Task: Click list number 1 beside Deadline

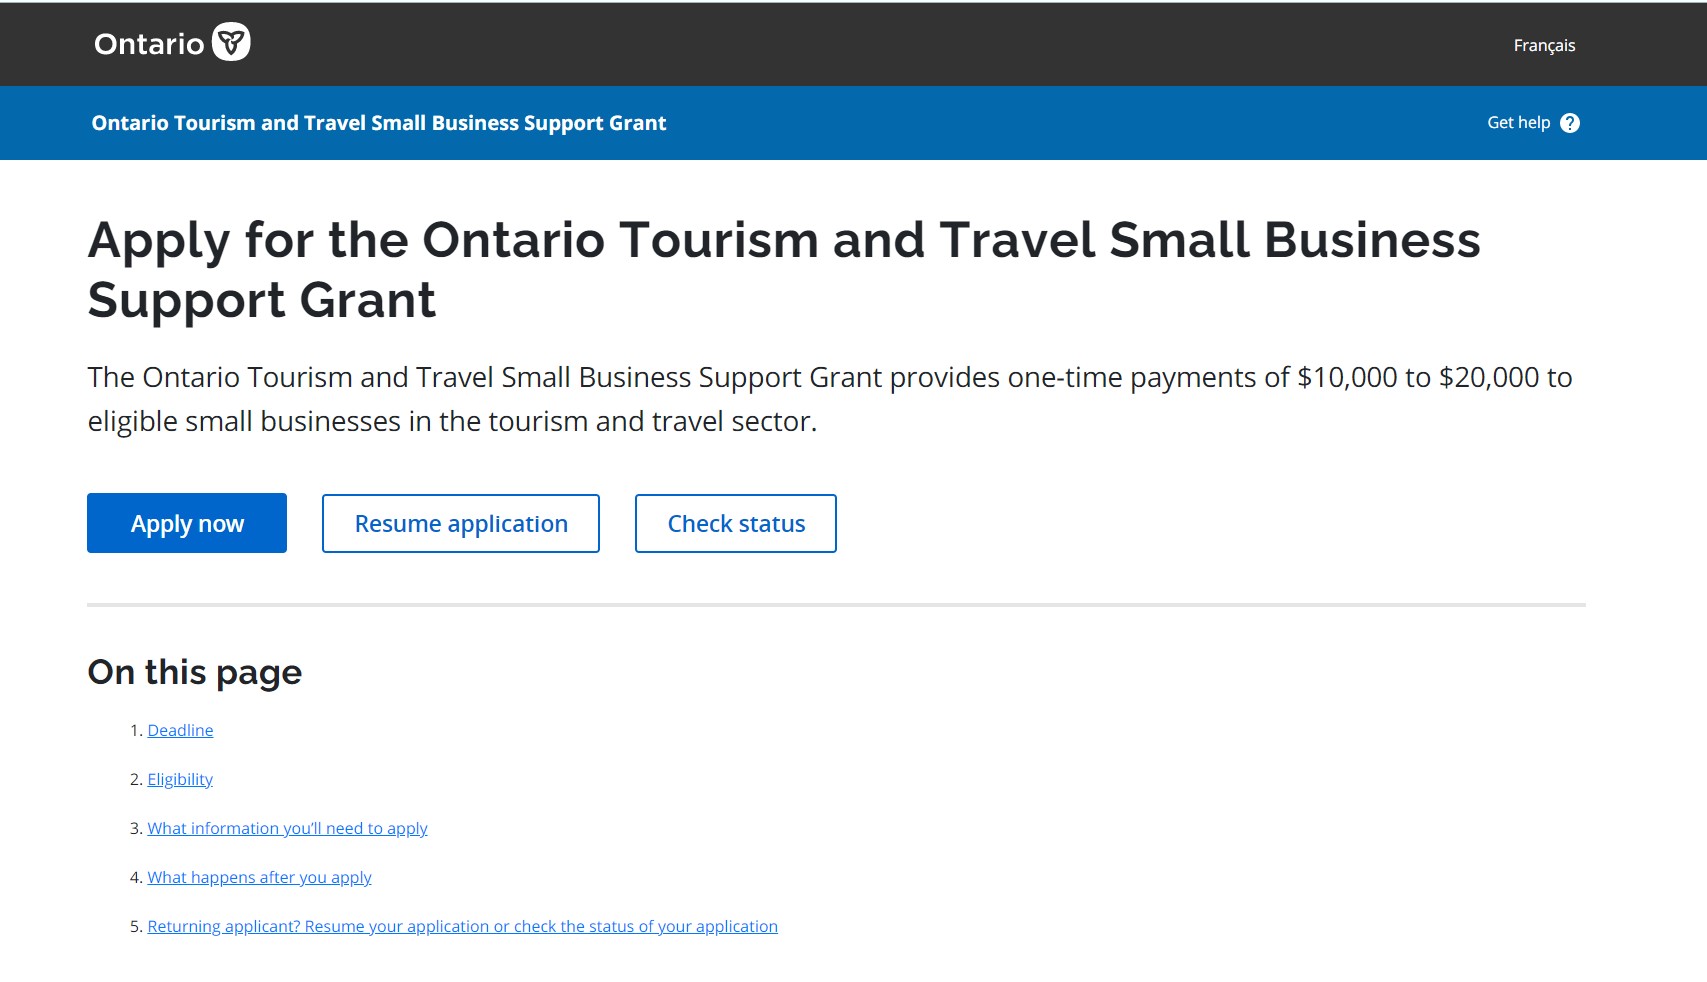Action: pyautogui.click(x=136, y=730)
